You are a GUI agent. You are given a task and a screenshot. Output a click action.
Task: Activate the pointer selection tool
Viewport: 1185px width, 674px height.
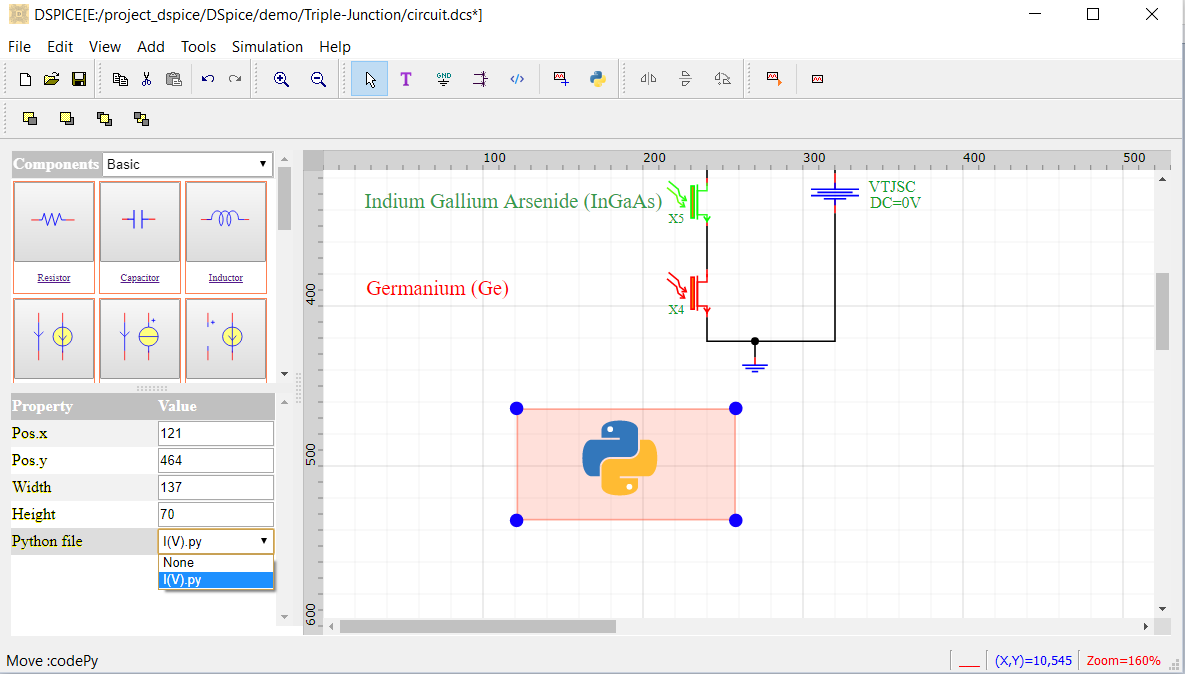[370, 79]
